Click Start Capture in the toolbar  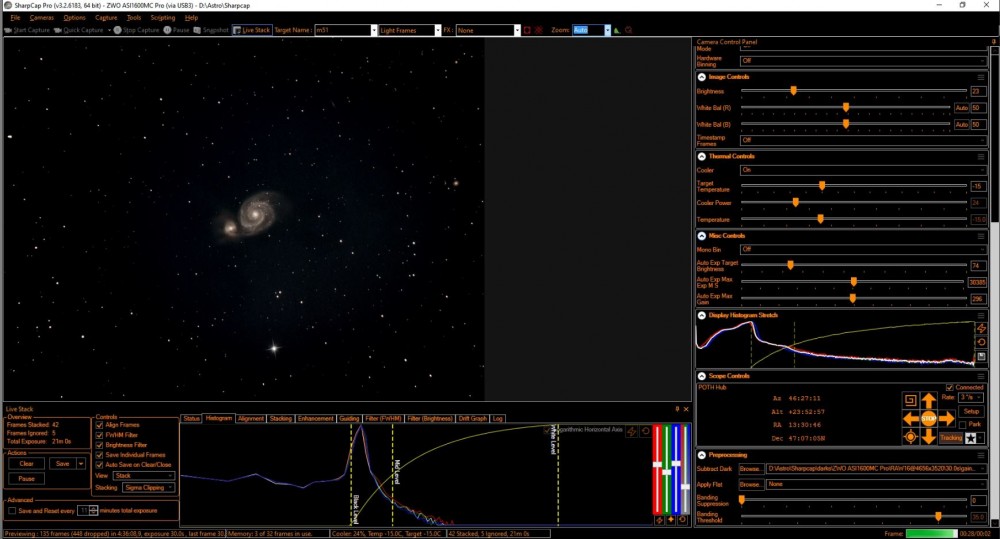pos(27,30)
